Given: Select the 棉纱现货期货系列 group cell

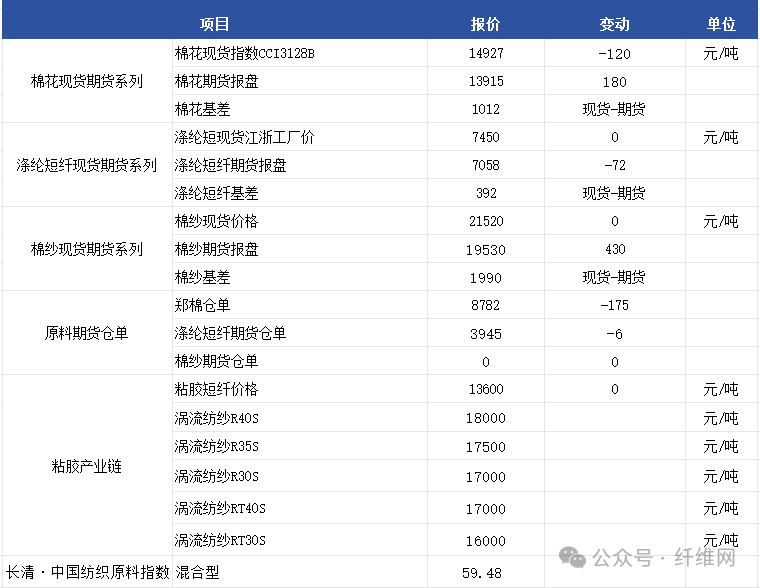Looking at the screenshot, I should point(87,249).
